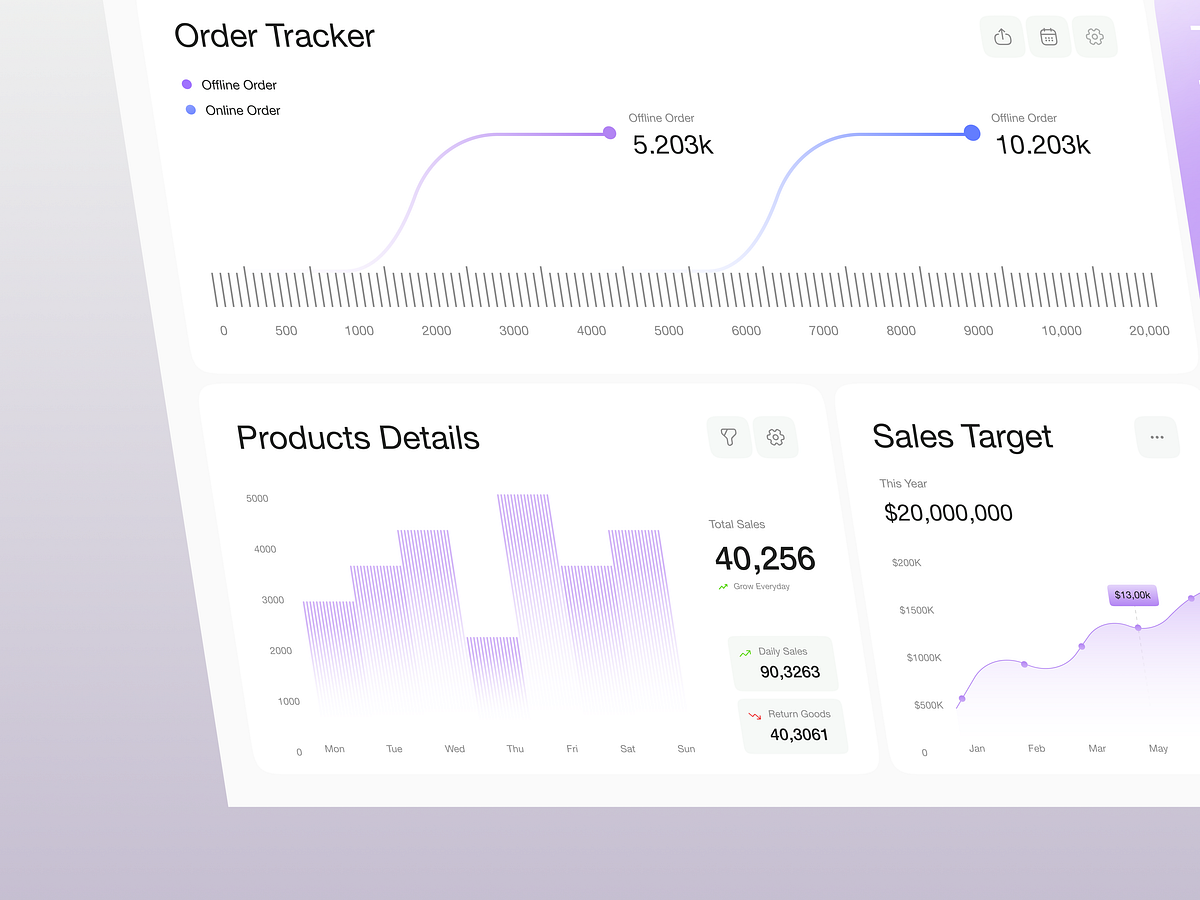Viewport: 1200px width, 900px height.
Task: Click the blue Online Order point on the gauge
Action: coord(971,132)
